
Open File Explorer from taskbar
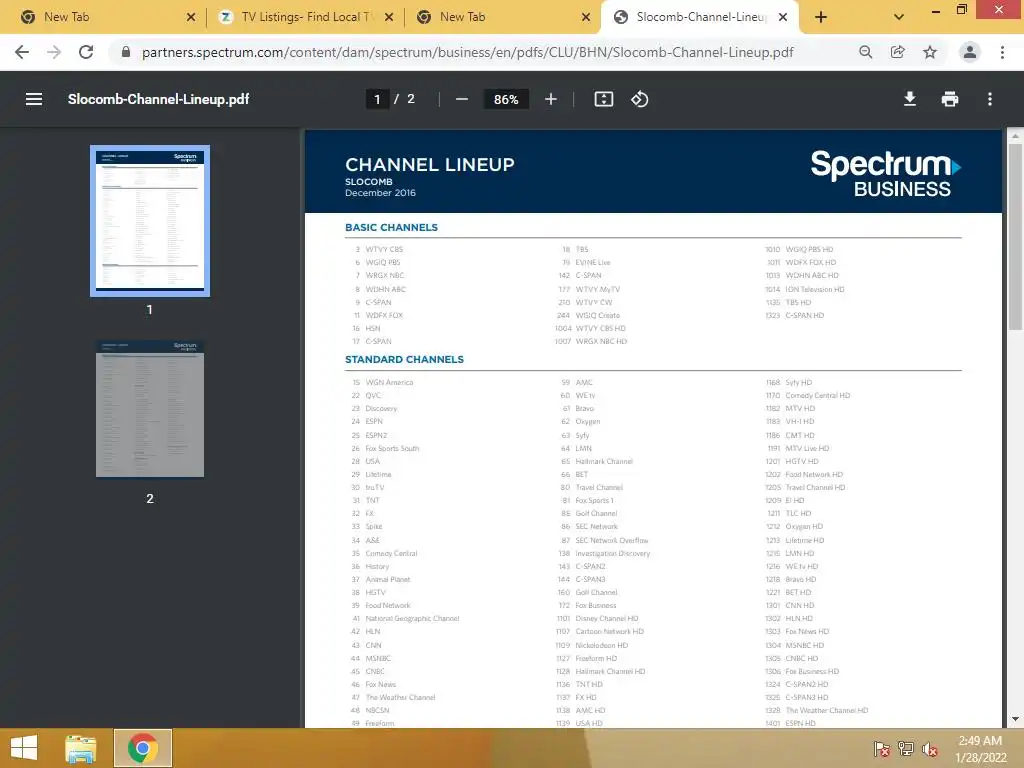point(80,748)
